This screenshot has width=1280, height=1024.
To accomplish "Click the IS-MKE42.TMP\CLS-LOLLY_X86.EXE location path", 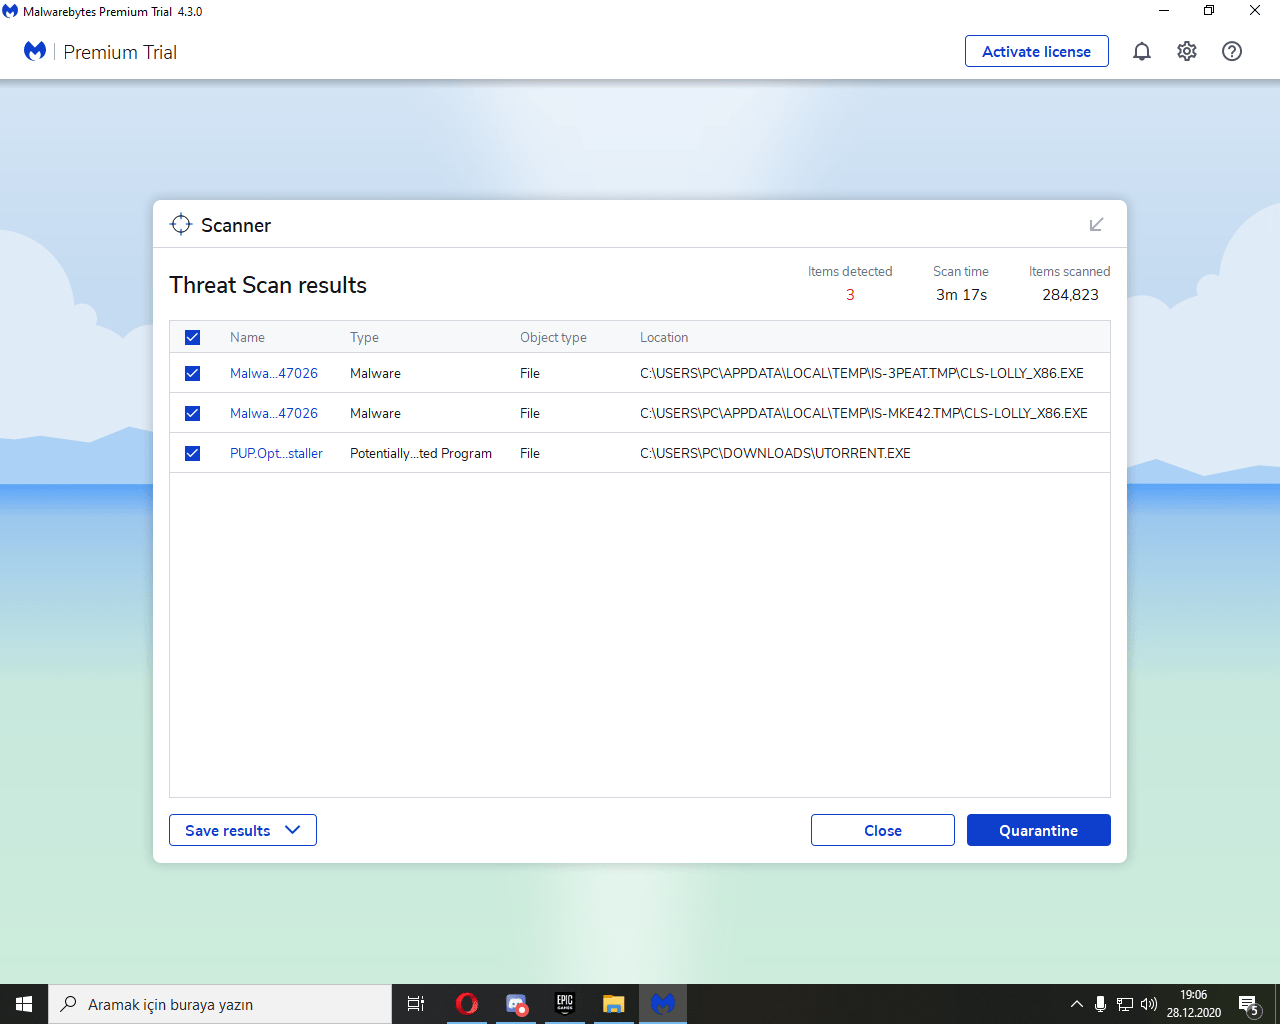I will tap(864, 413).
